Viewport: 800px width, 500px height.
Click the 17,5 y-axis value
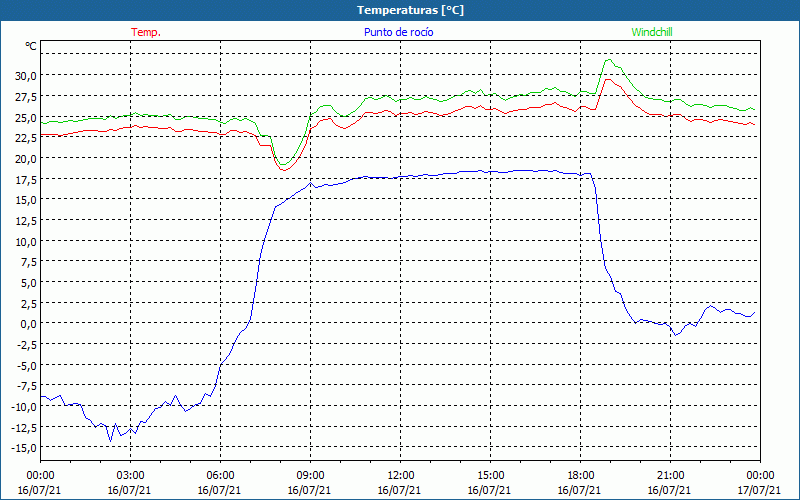[26, 179]
